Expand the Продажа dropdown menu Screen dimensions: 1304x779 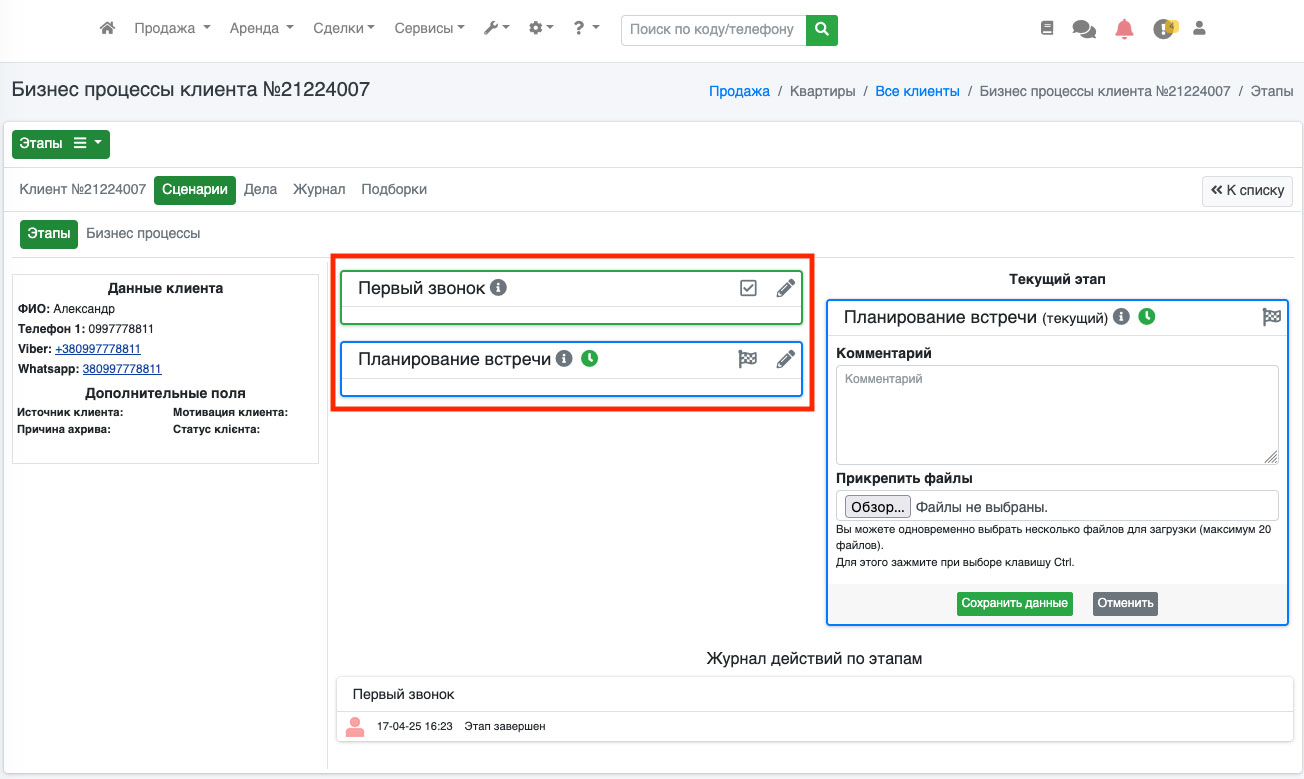[172, 29]
